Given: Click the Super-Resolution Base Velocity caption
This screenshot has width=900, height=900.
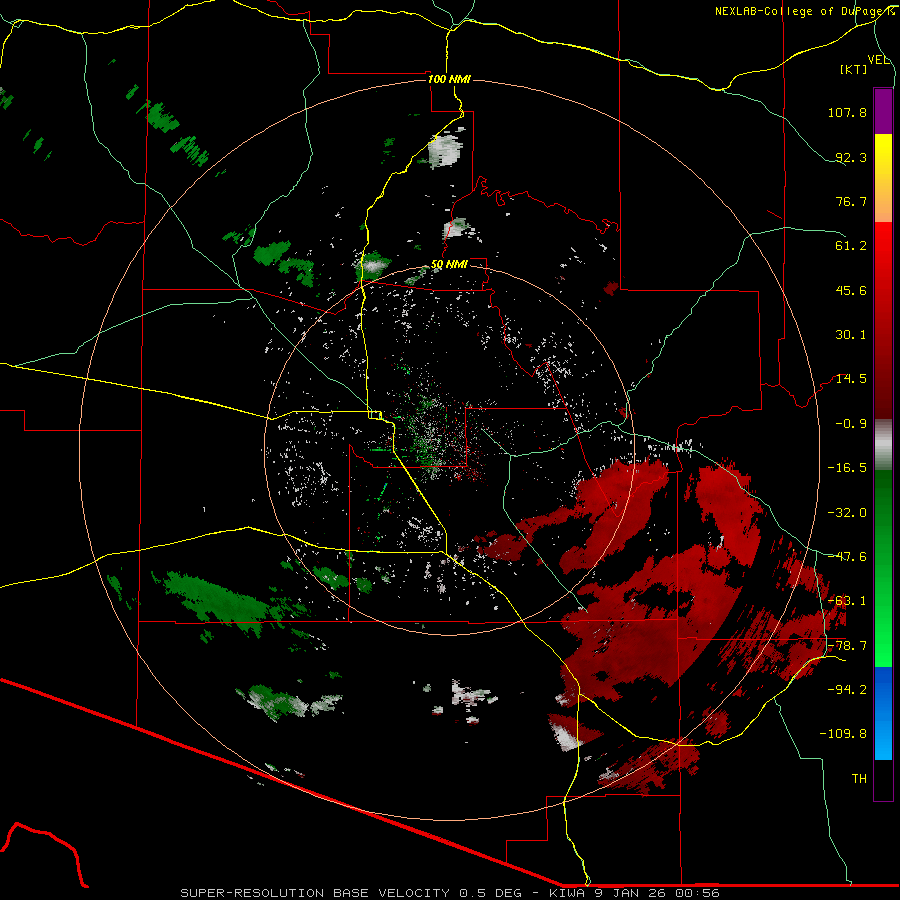Looking at the screenshot, I should 449,893.
